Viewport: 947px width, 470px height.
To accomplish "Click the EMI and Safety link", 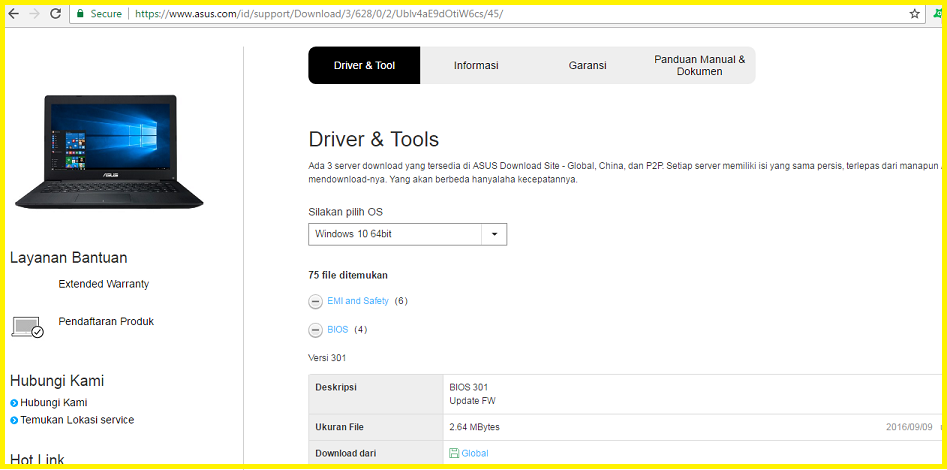I will 358,300.
